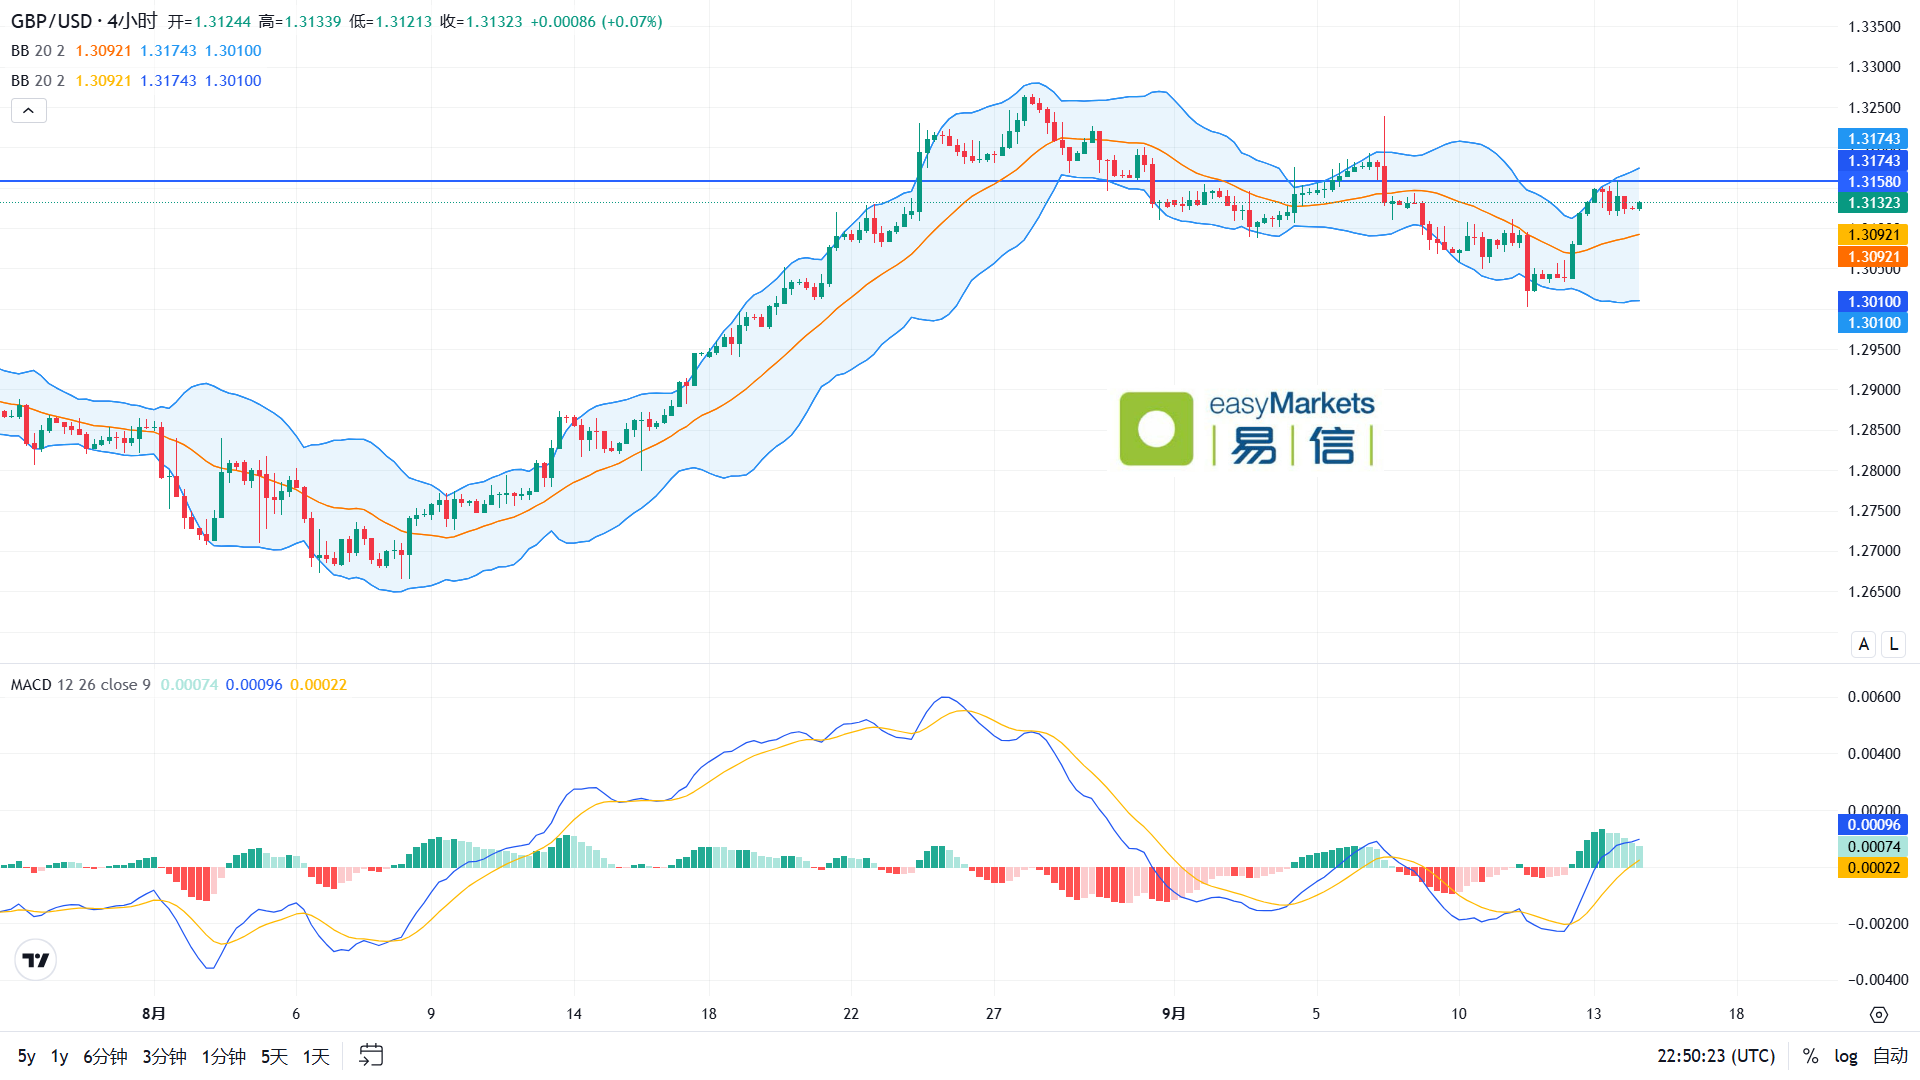Select the first BB 20 2 indicator legend
This screenshot has height=1080, width=1920.
[136, 51]
